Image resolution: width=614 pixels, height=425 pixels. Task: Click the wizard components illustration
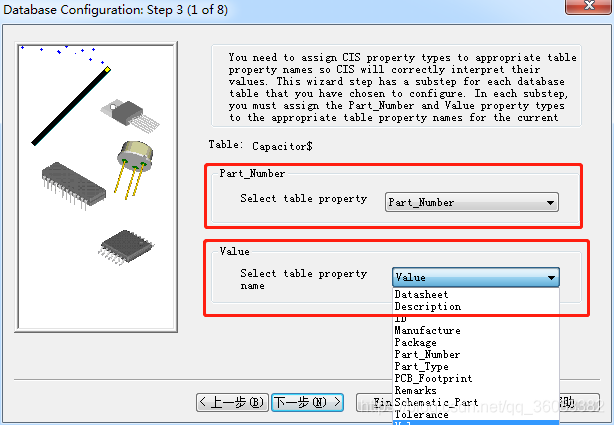click(x=96, y=187)
